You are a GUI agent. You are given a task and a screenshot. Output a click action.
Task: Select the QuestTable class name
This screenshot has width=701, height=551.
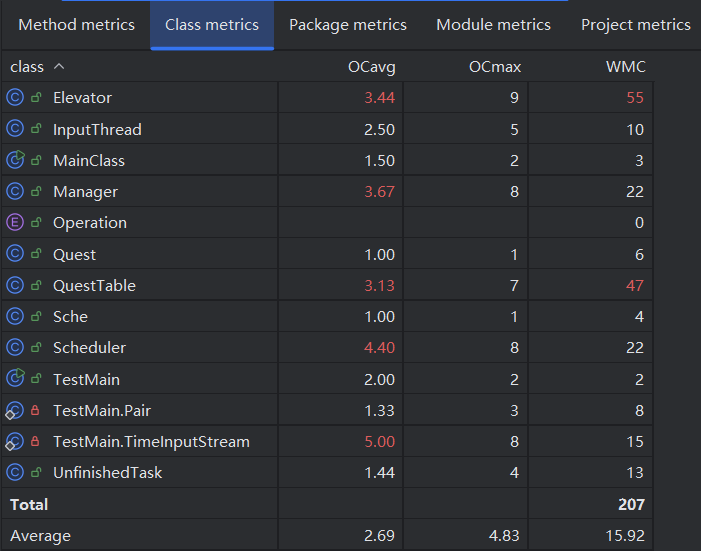pos(94,285)
